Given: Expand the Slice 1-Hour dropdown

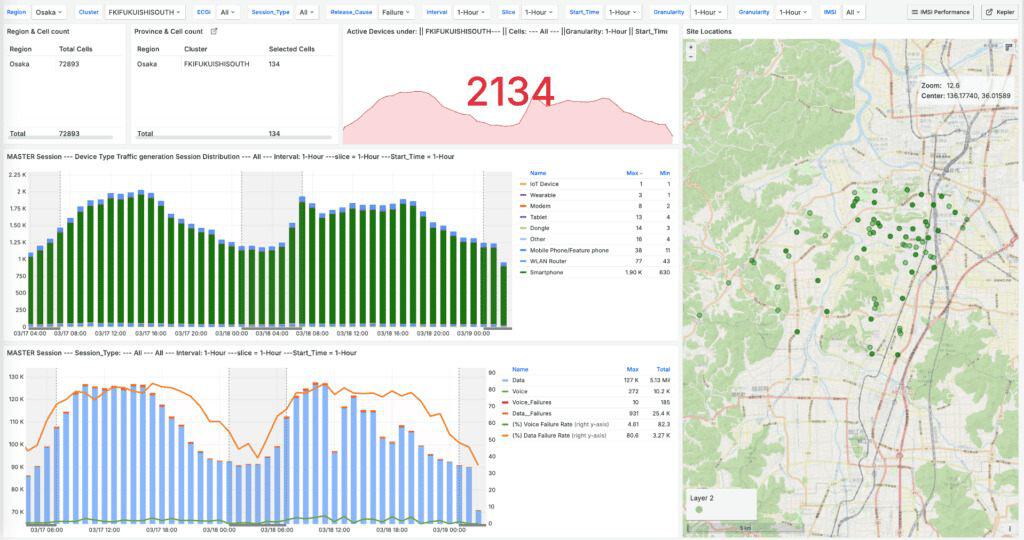Looking at the screenshot, I should point(539,12).
